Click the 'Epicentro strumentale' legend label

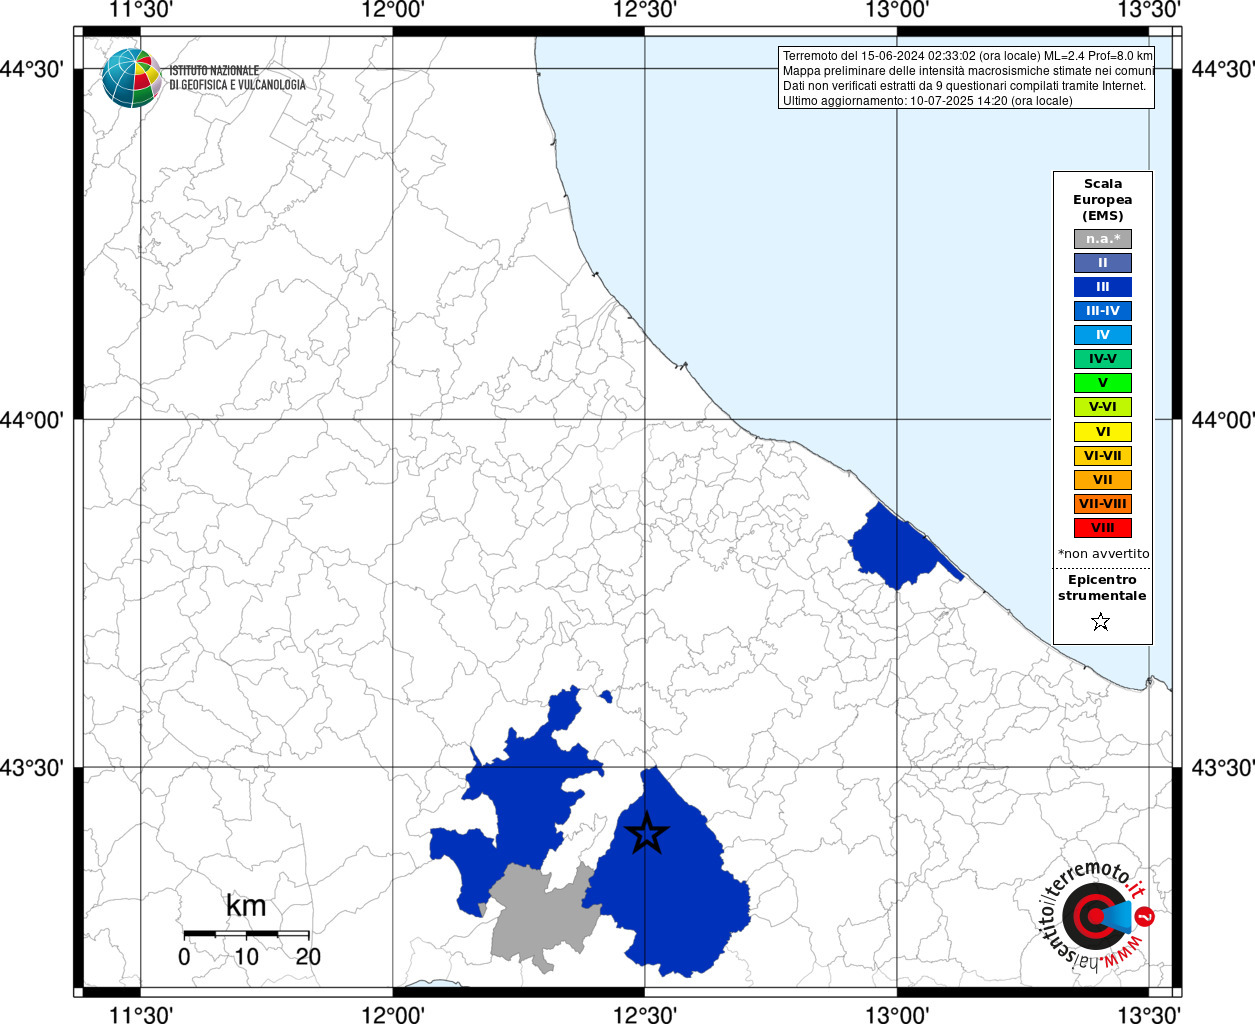[1102, 587]
